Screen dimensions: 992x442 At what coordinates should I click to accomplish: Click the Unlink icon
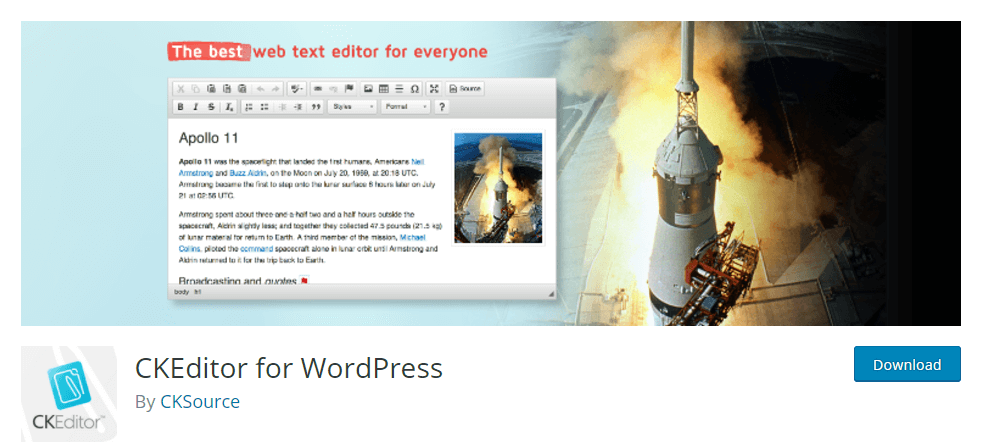click(333, 89)
